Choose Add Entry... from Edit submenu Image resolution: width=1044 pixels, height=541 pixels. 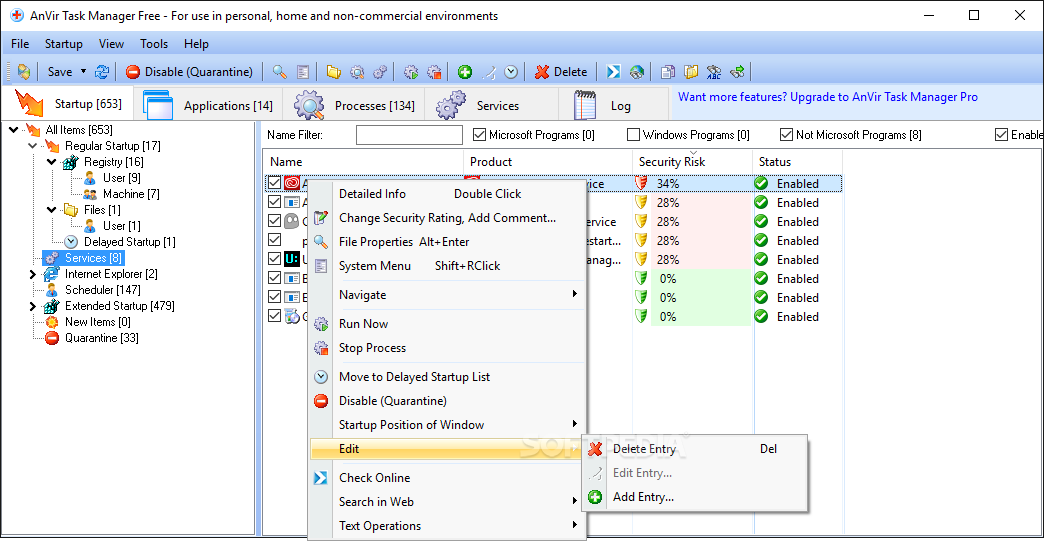click(695, 497)
